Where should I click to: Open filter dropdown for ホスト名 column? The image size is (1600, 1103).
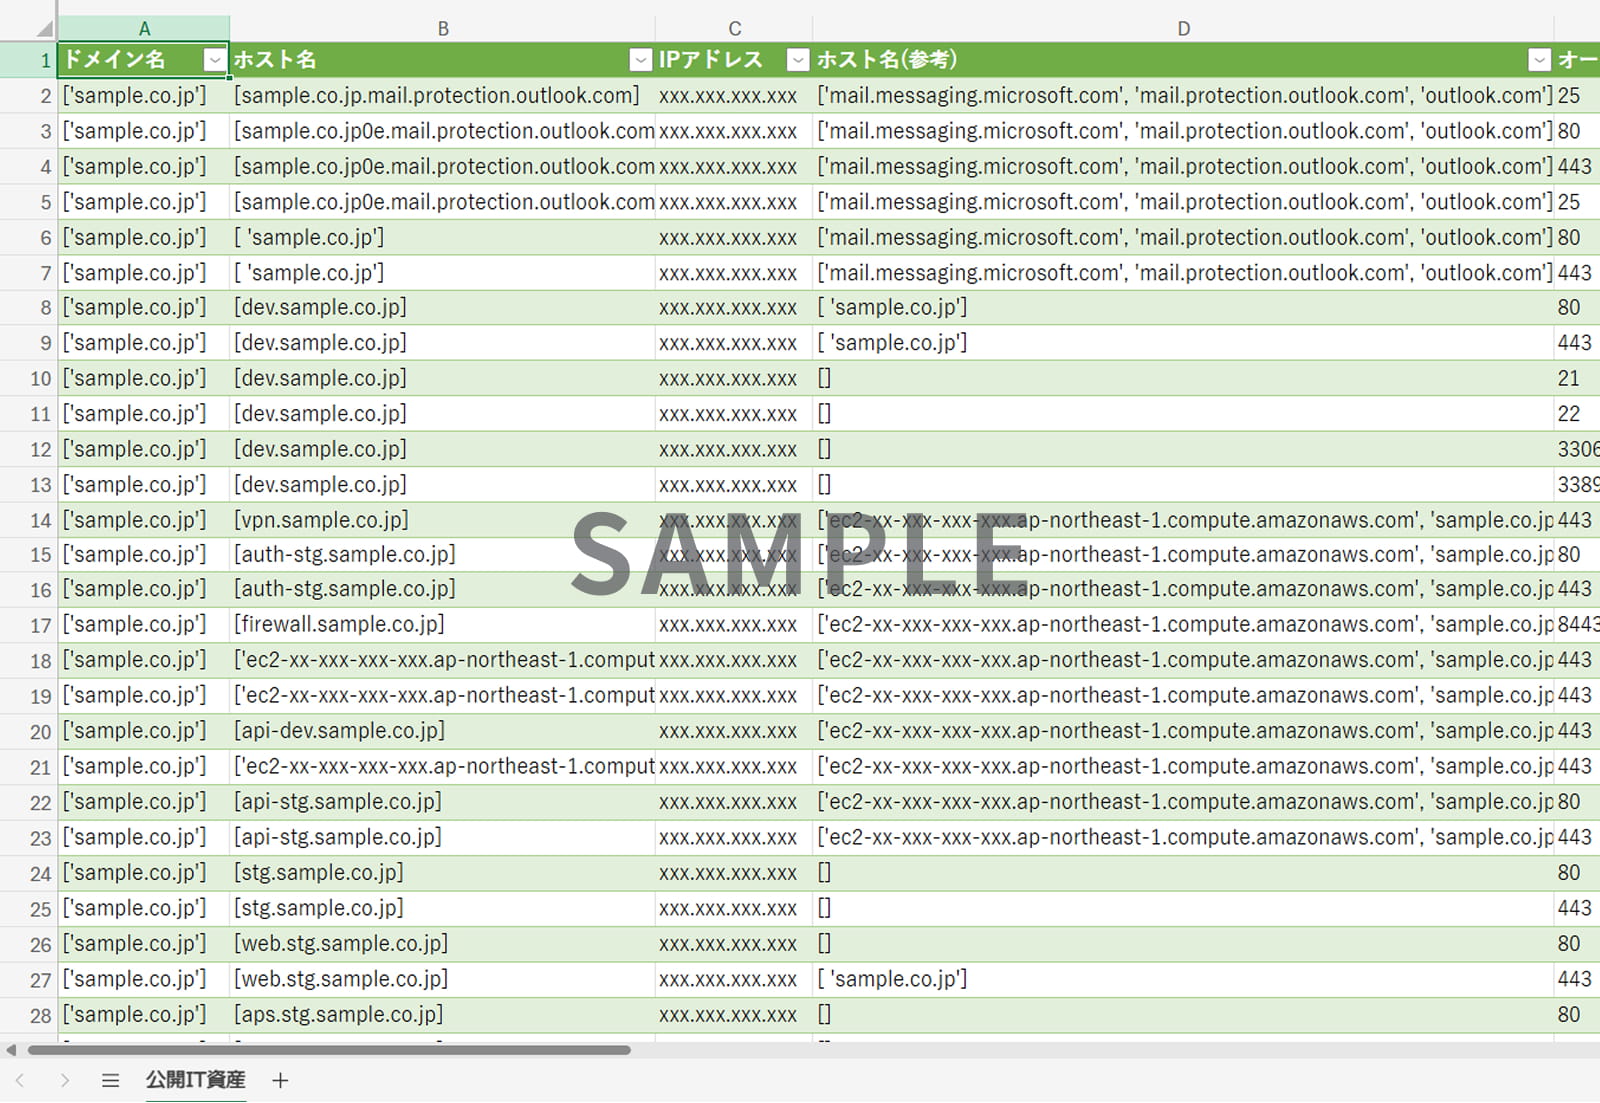pos(641,60)
